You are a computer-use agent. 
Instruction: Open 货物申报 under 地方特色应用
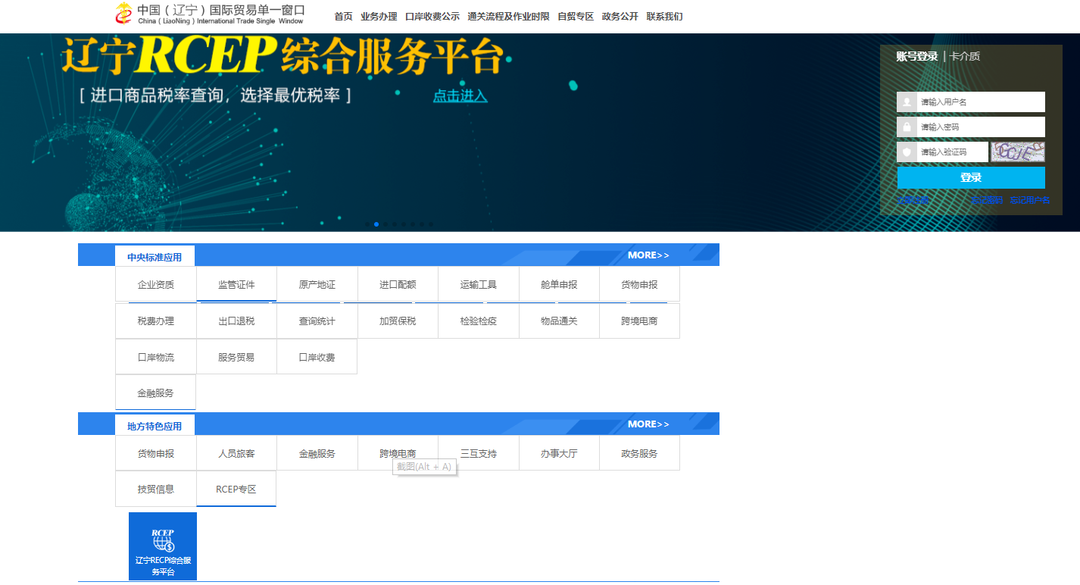pyautogui.click(x=156, y=453)
